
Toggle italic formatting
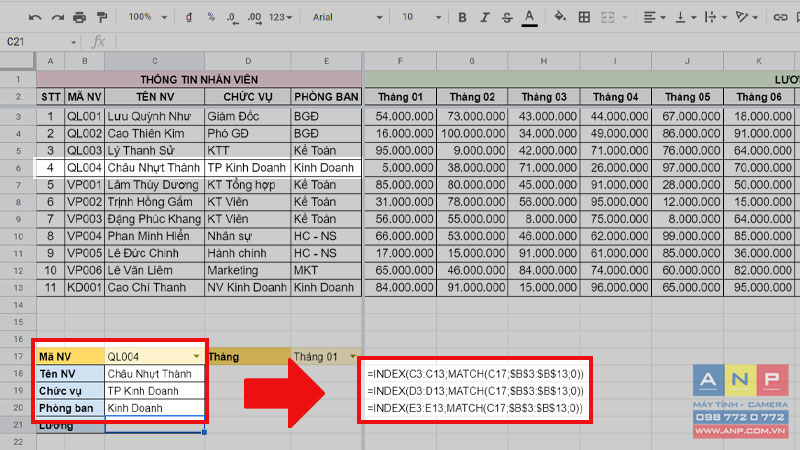pyautogui.click(x=484, y=17)
